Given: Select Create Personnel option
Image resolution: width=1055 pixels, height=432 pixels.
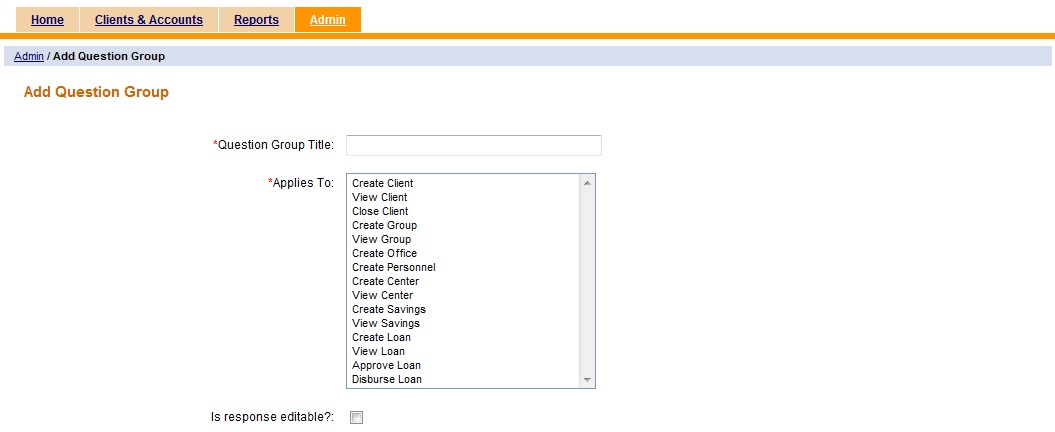Looking at the screenshot, I should (394, 267).
